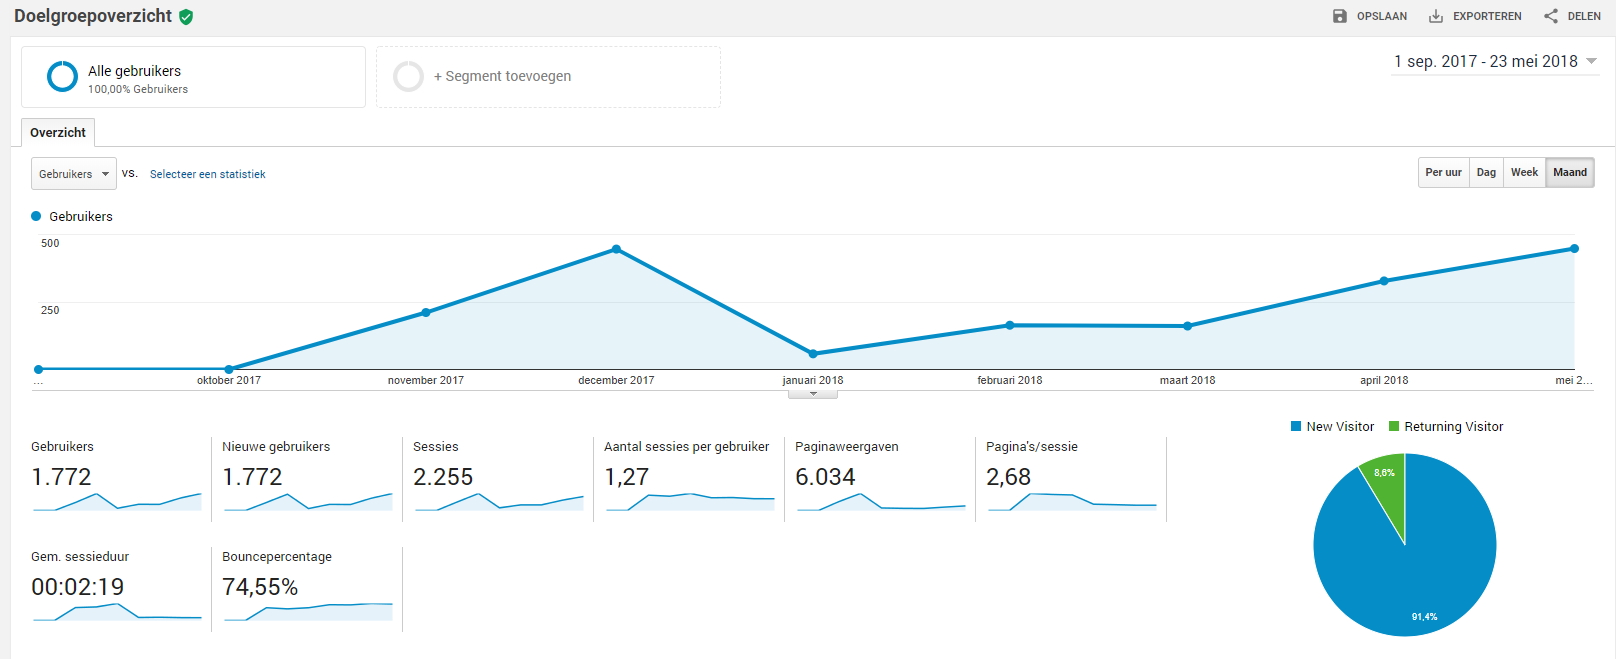Click the Exporteren download icon

pos(1436,16)
